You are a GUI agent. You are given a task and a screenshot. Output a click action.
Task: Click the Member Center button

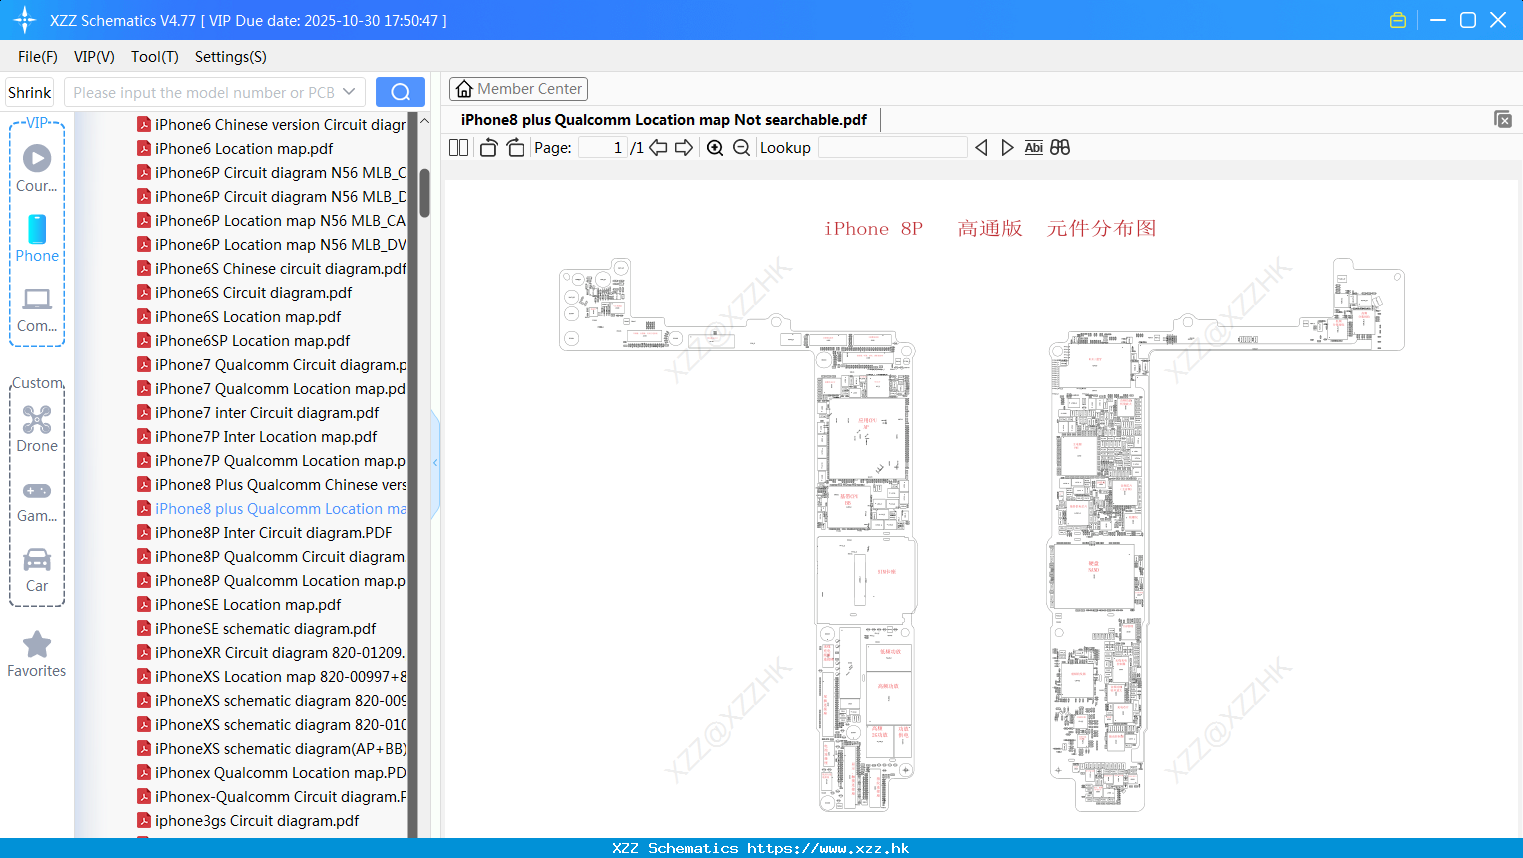(518, 89)
